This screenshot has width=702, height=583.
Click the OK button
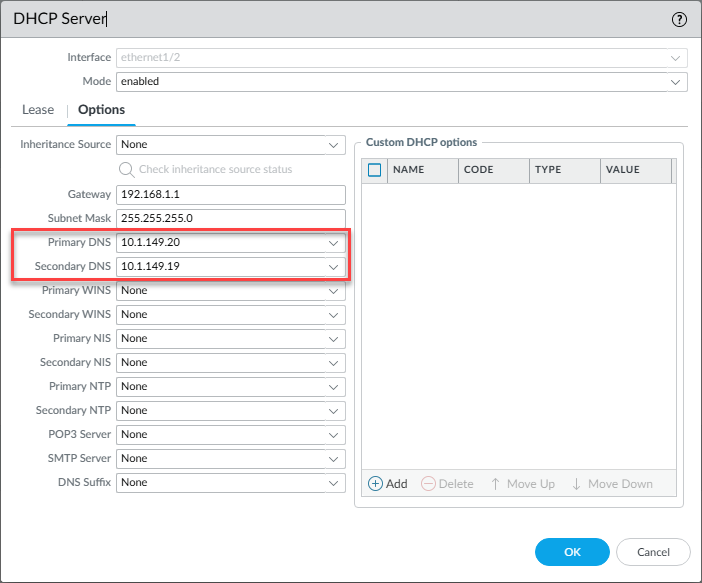click(572, 552)
